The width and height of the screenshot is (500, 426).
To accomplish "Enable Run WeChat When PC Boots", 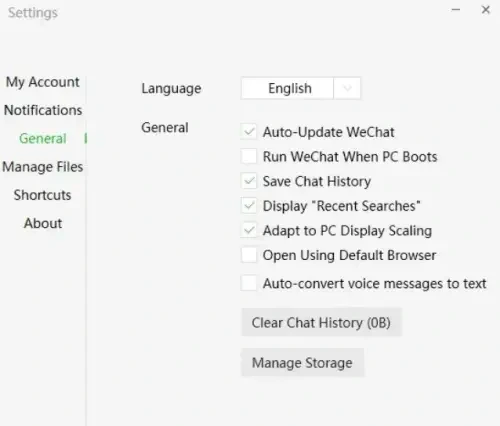I will pyautogui.click(x=249, y=156).
